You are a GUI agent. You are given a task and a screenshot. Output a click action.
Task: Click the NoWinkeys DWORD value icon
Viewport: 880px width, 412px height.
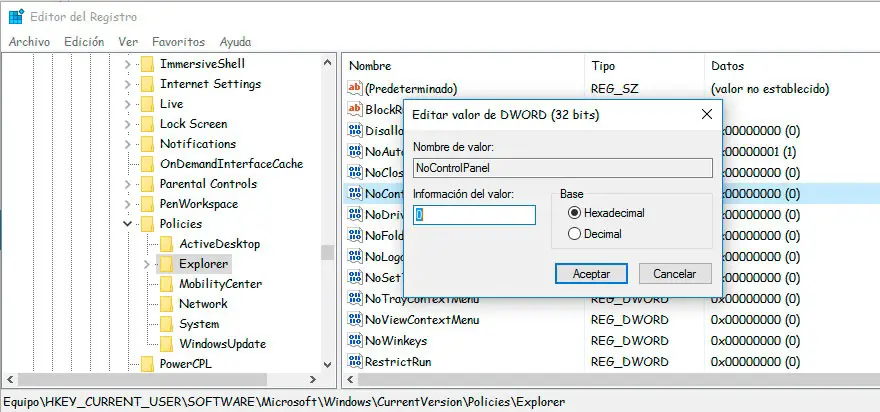coord(354,341)
